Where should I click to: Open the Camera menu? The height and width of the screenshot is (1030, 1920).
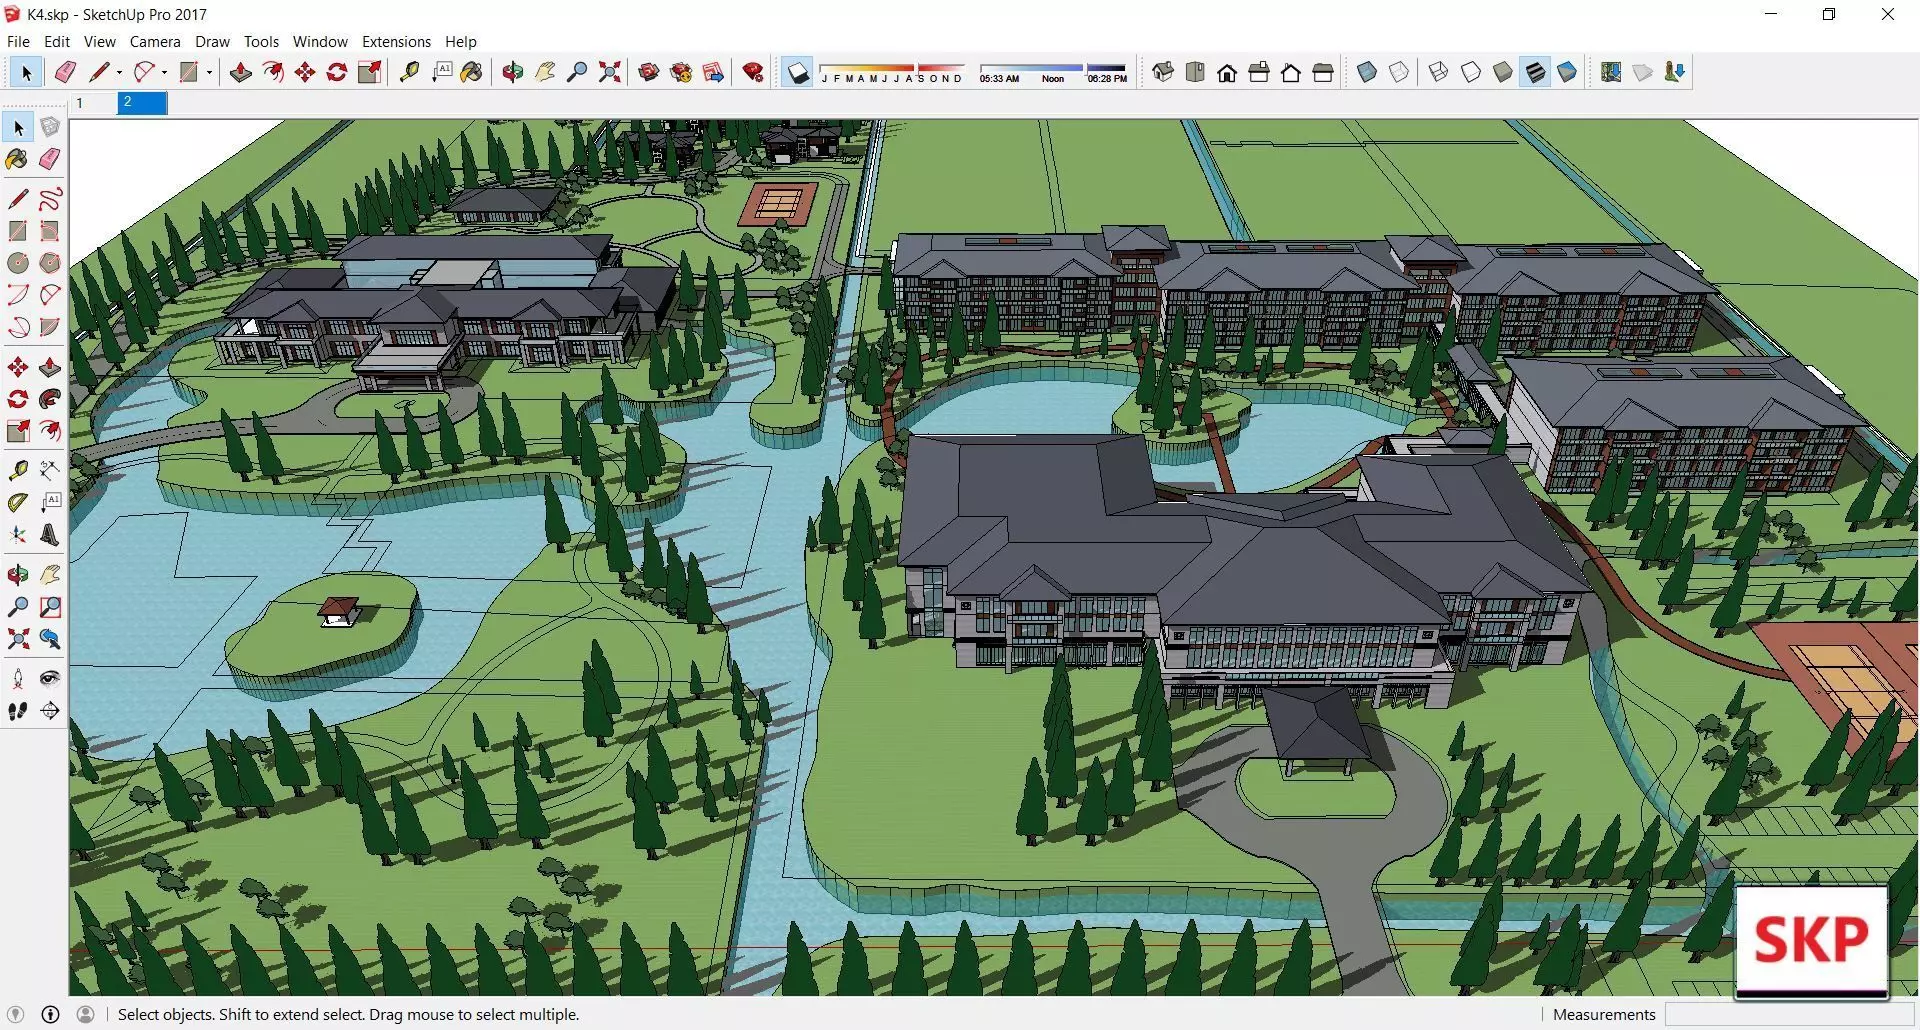point(155,42)
